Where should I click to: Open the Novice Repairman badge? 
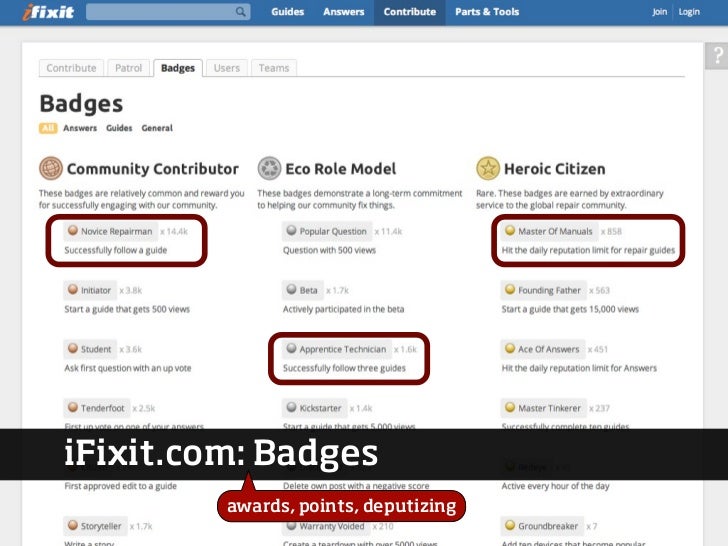tap(110, 231)
